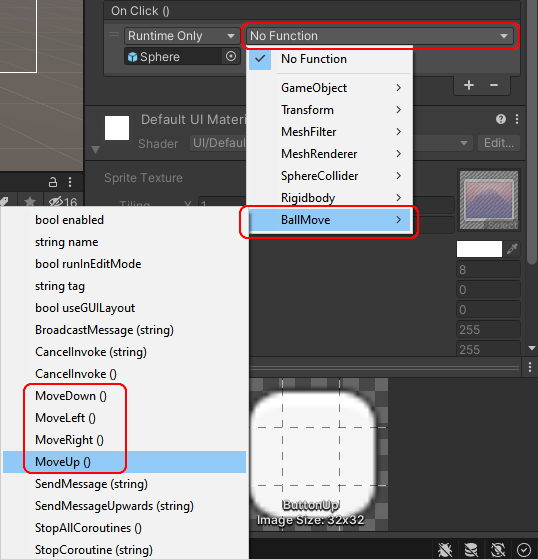Click the minus icon to remove the On Click event
The image size is (538, 559).
pyautogui.click(x=494, y=85)
